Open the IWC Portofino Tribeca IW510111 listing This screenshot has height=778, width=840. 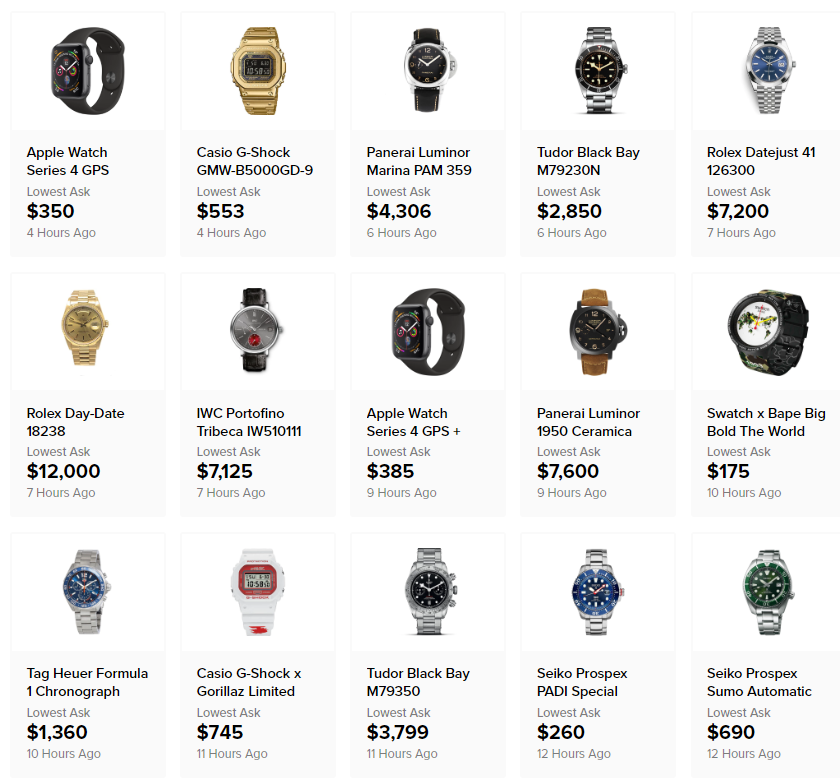pyautogui.click(x=249, y=422)
